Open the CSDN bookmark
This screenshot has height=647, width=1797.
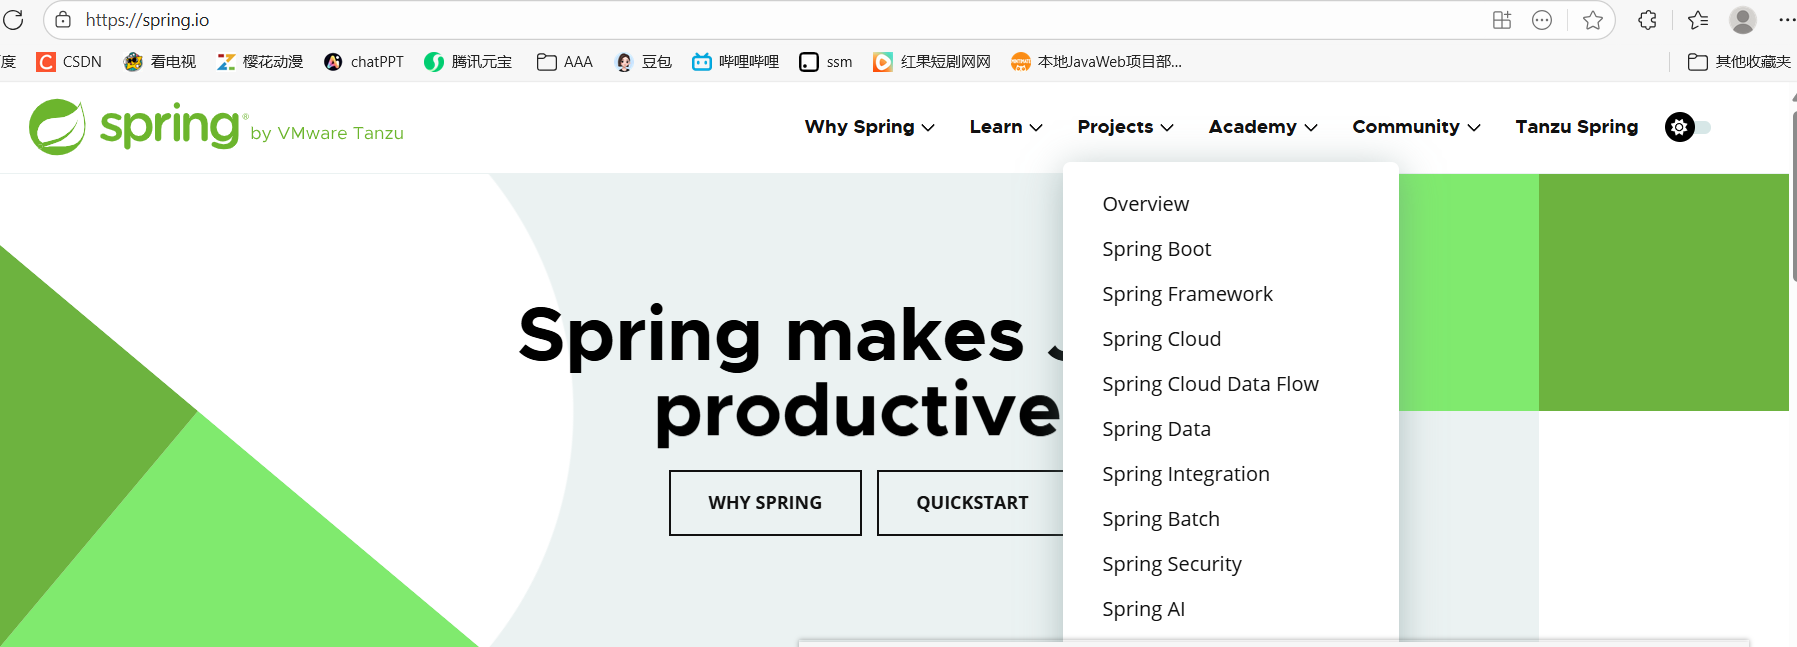(x=69, y=62)
